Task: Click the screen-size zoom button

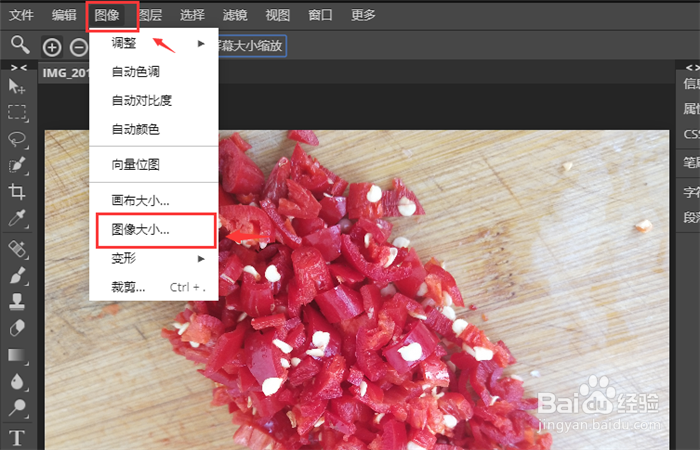Action: 253,46
